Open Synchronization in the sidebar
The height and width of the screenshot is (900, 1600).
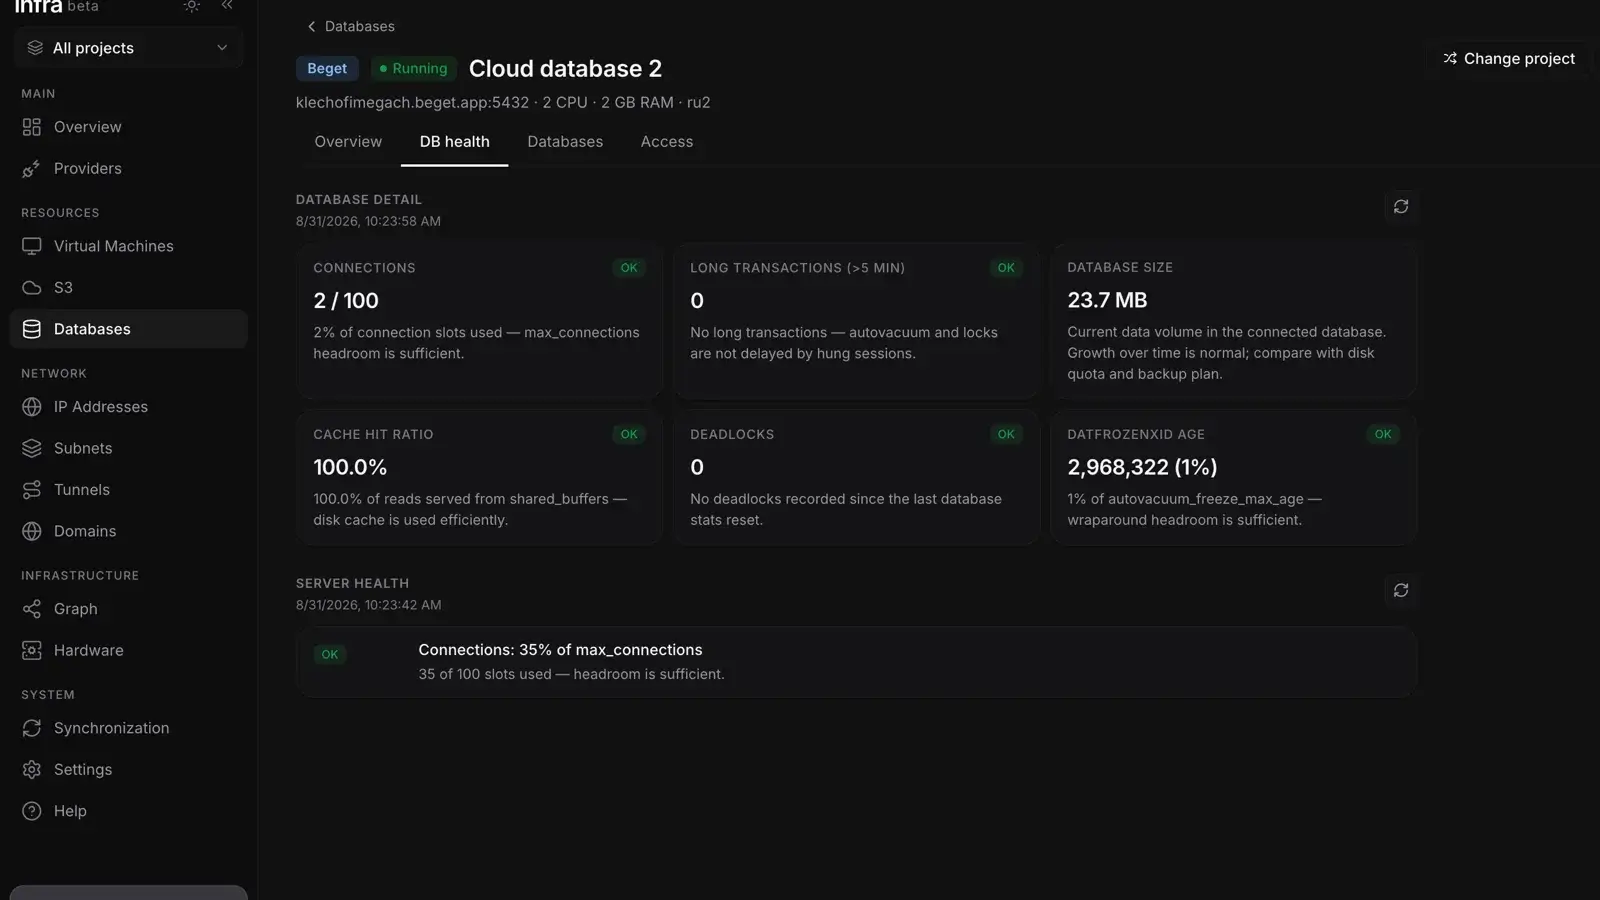tap(128, 728)
